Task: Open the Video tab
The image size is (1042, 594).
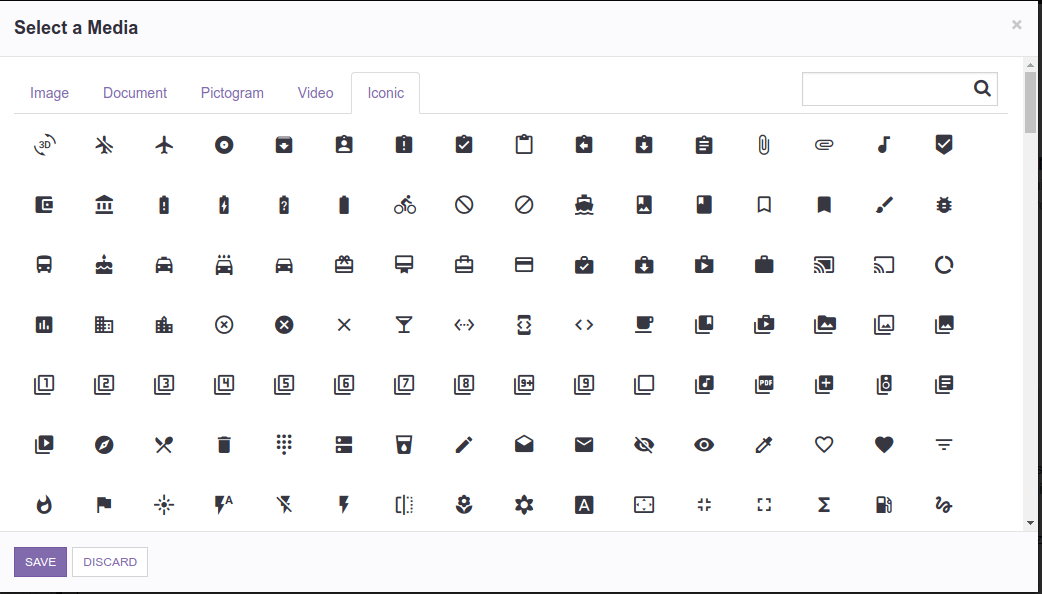Action: point(315,92)
